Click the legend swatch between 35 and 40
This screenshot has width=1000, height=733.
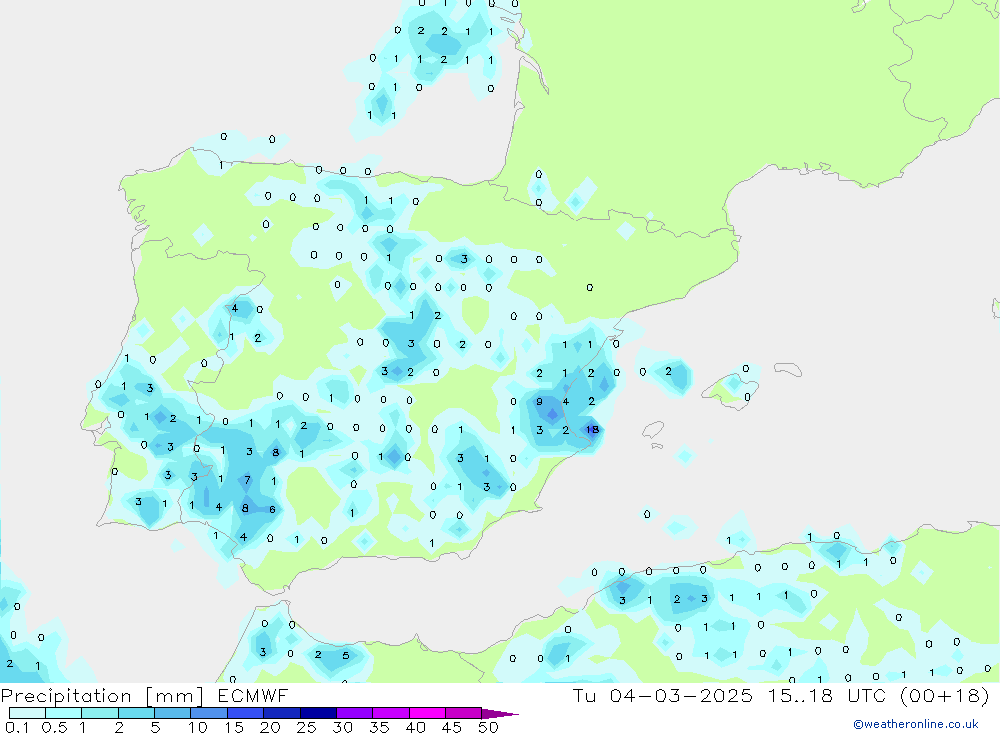(391, 713)
